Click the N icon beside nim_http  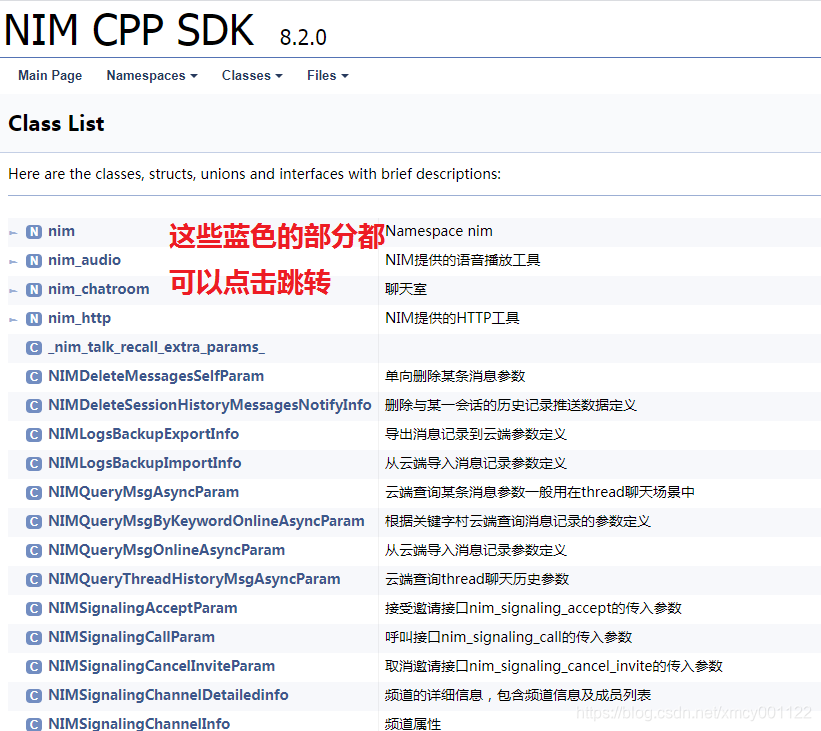tap(34, 319)
